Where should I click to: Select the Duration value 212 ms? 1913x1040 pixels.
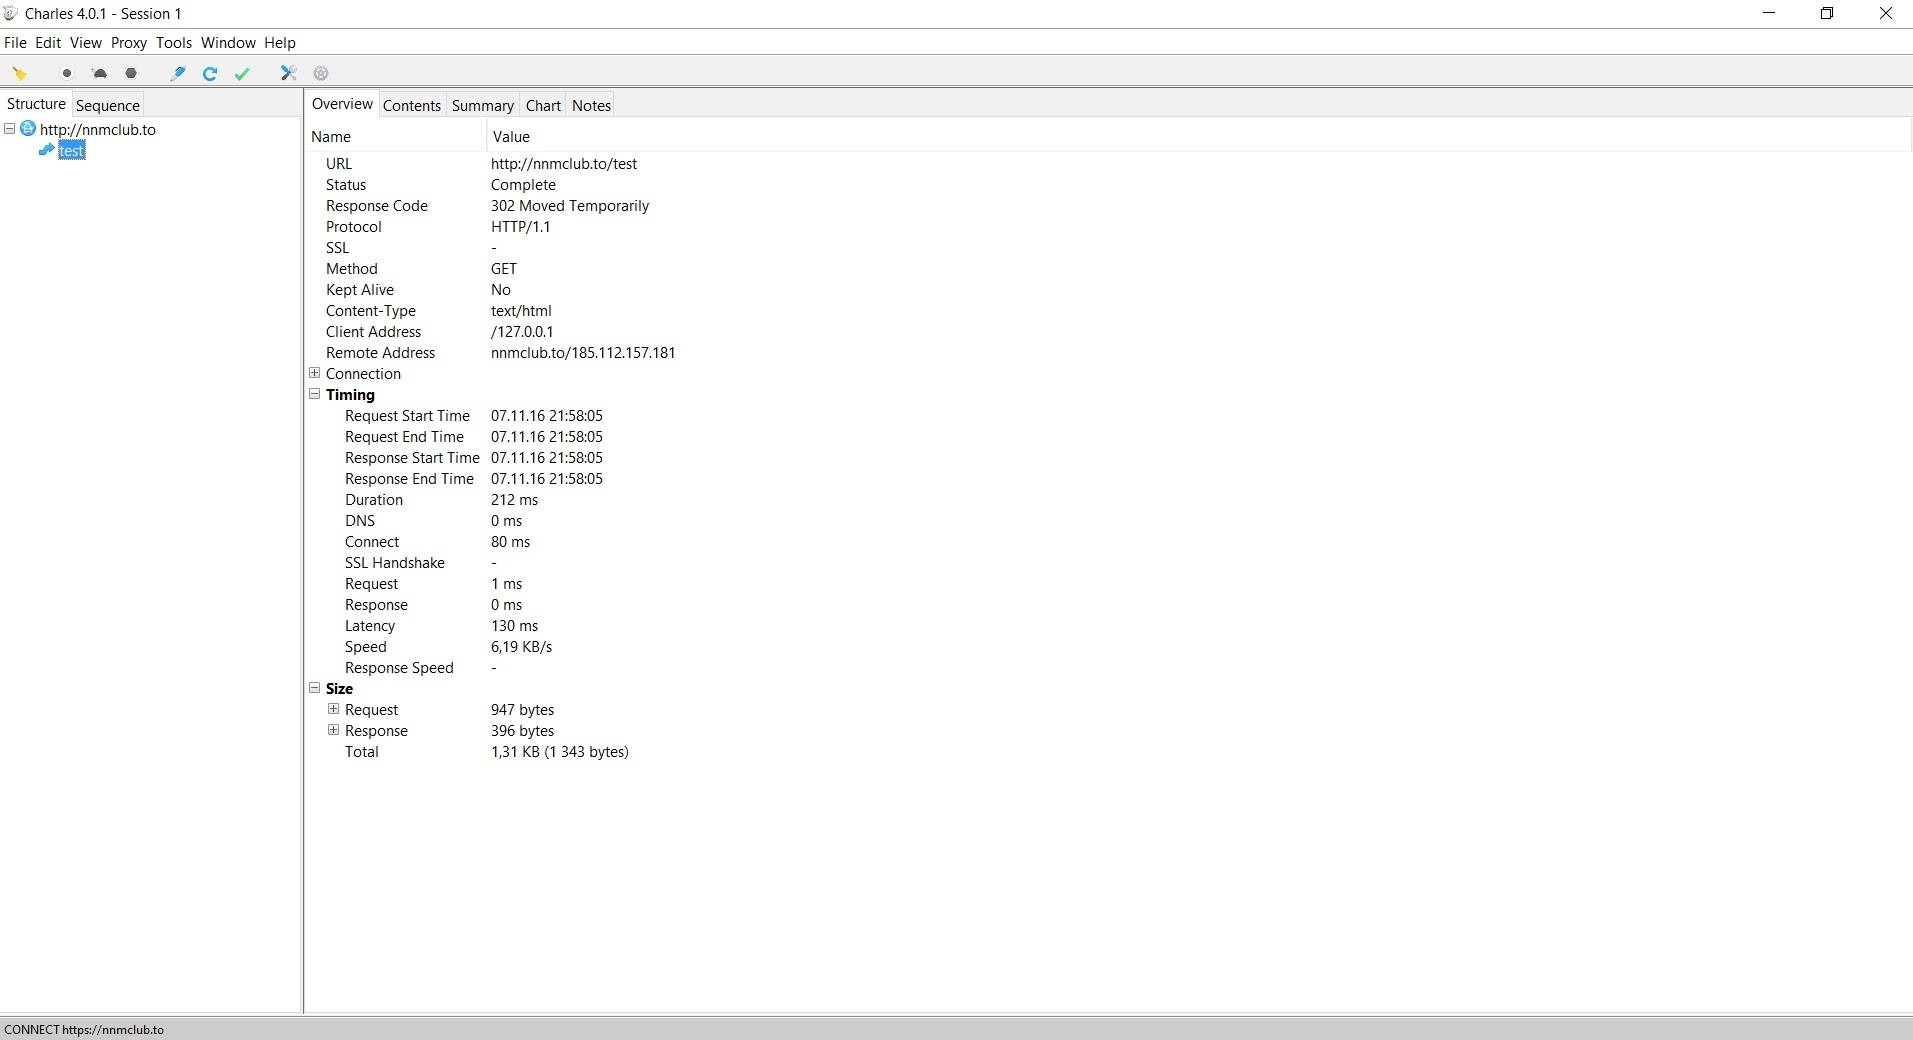(x=515, y=499)
